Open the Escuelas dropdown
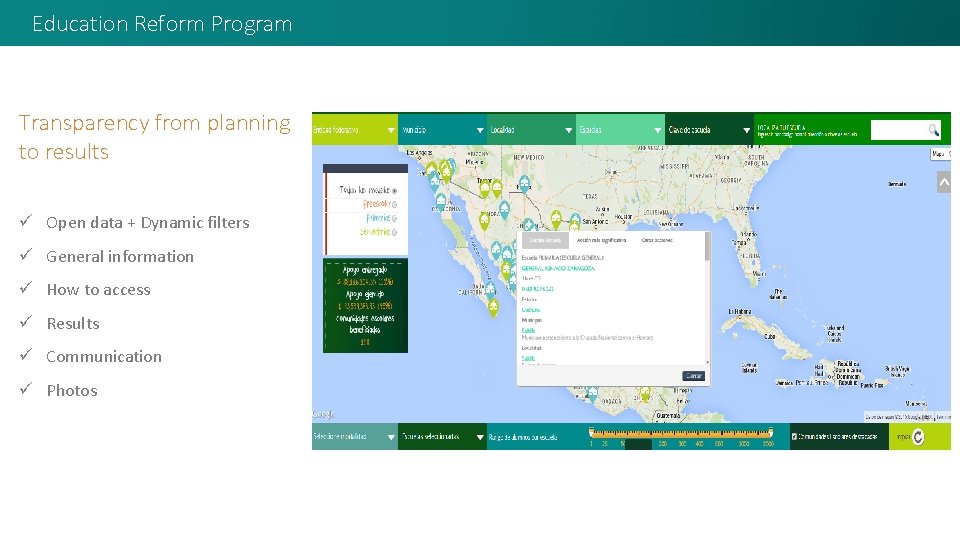 point(620,130)
